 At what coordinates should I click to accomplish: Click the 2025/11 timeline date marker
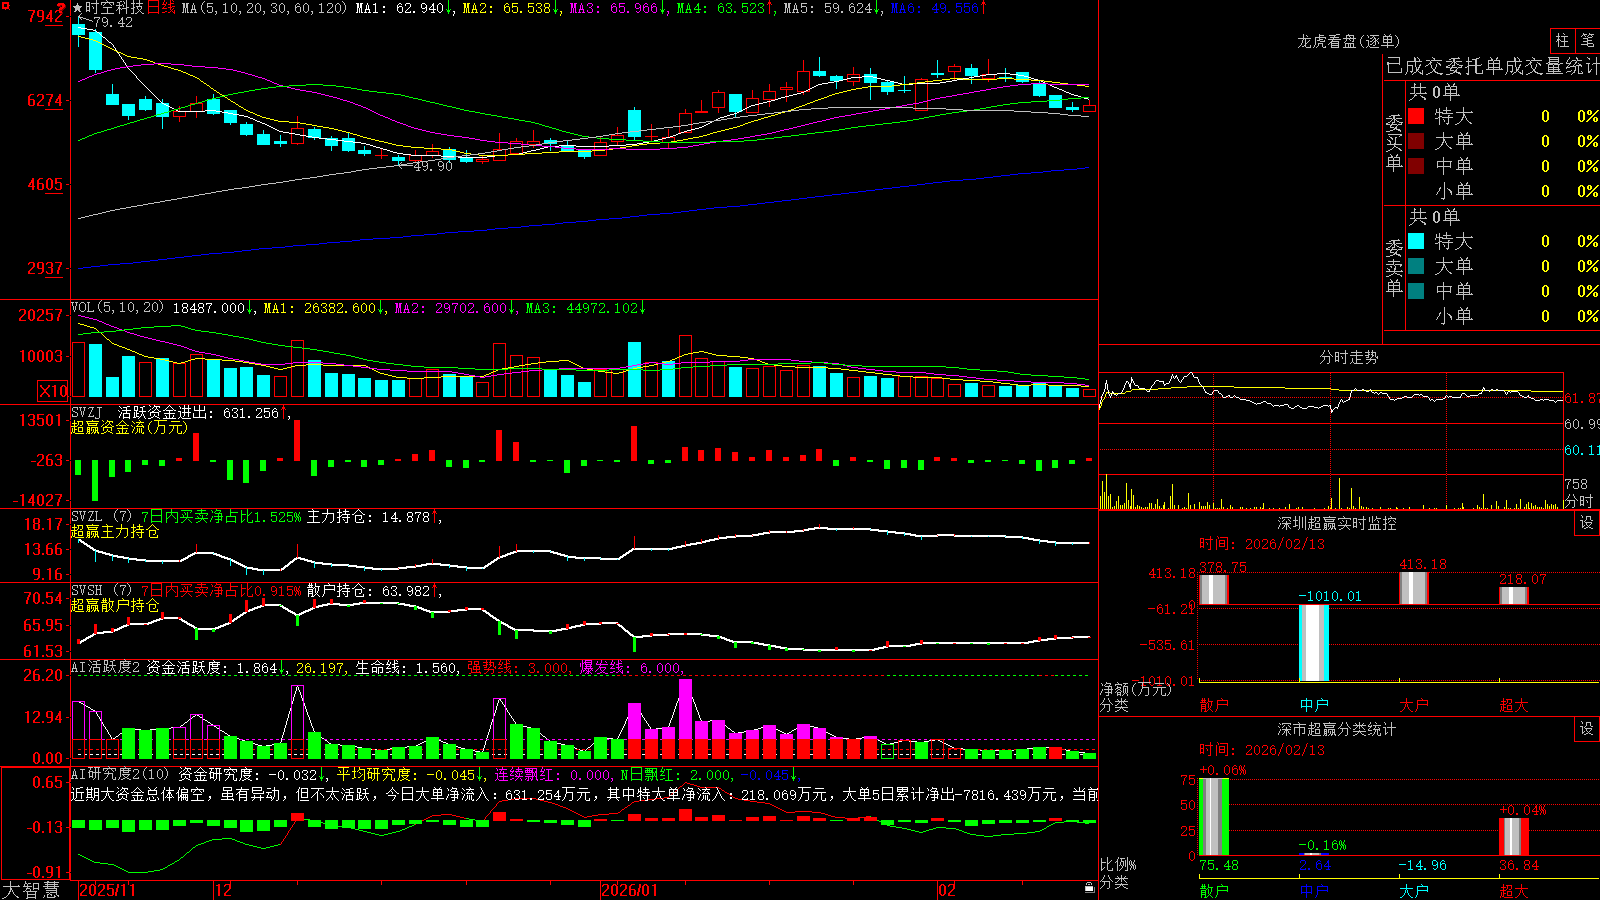tap(107, 890)
